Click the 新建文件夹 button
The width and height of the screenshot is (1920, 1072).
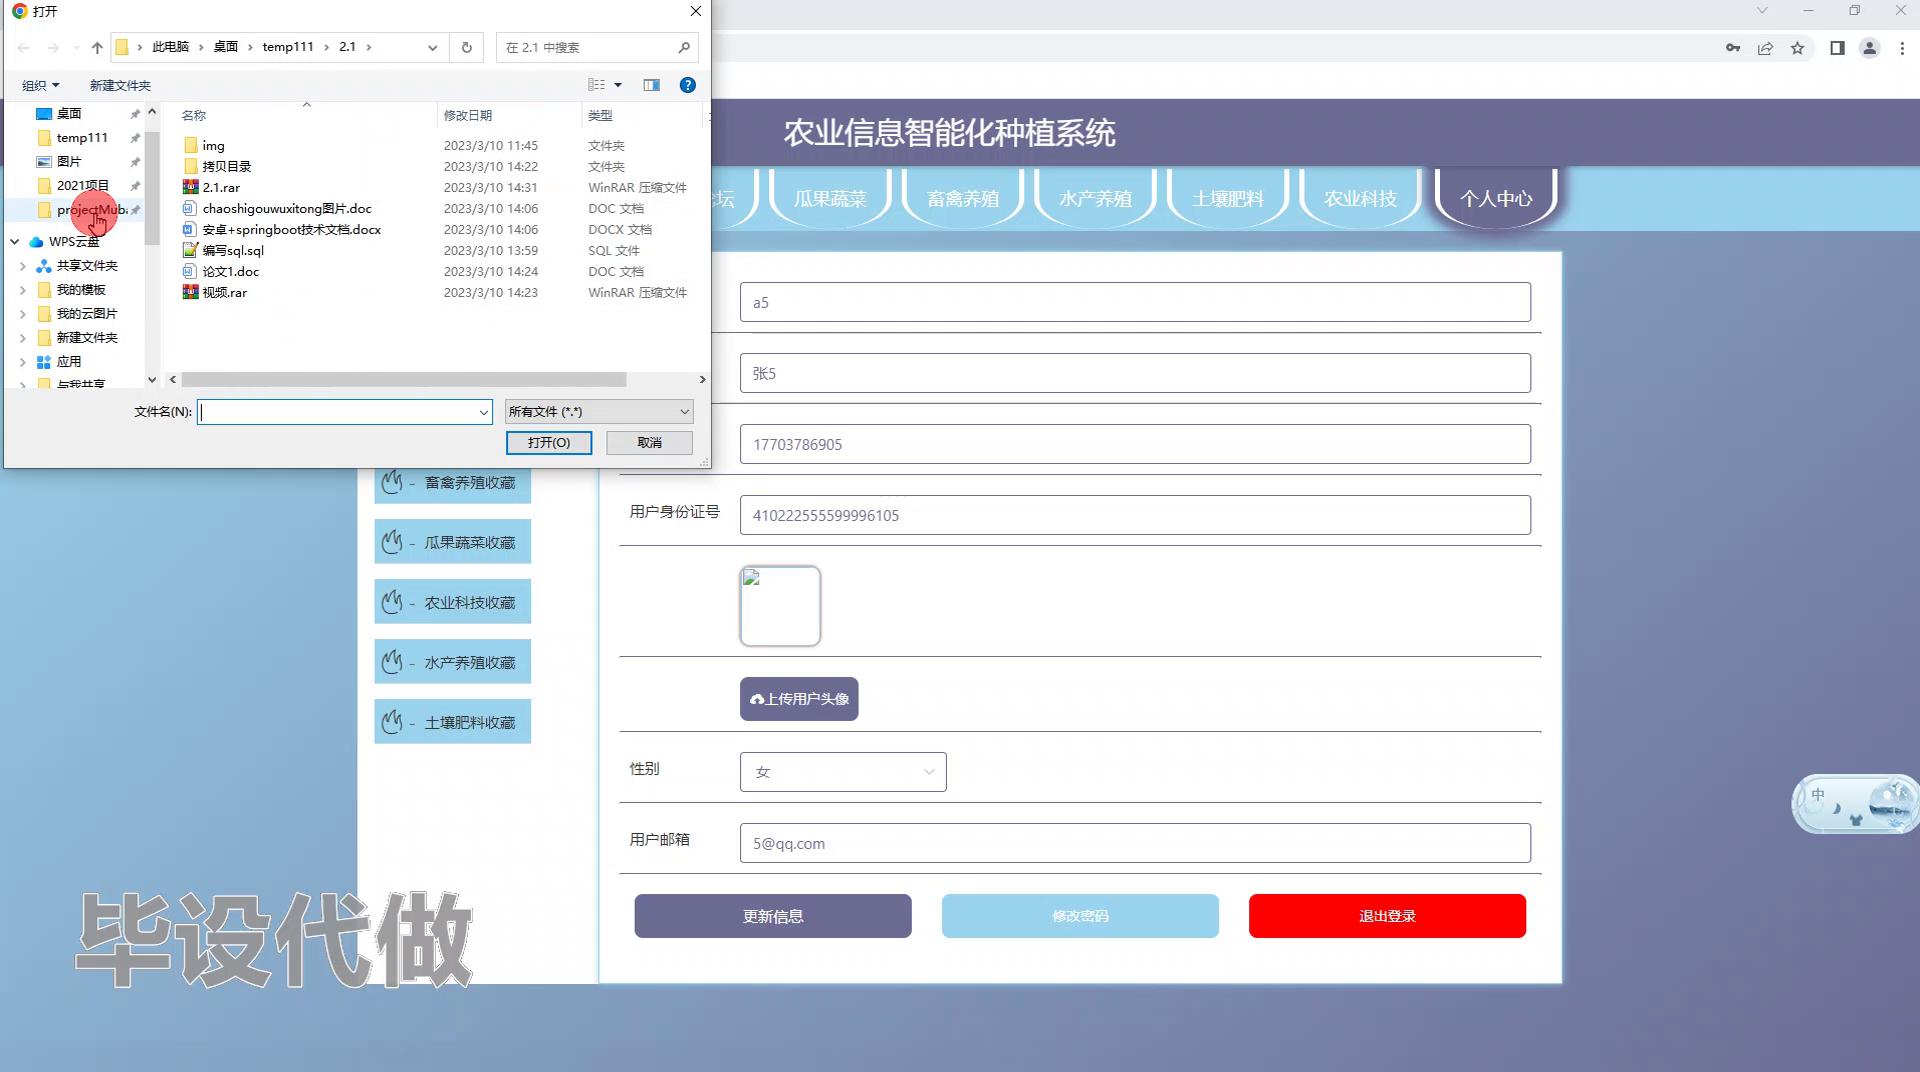click(120, 85)
